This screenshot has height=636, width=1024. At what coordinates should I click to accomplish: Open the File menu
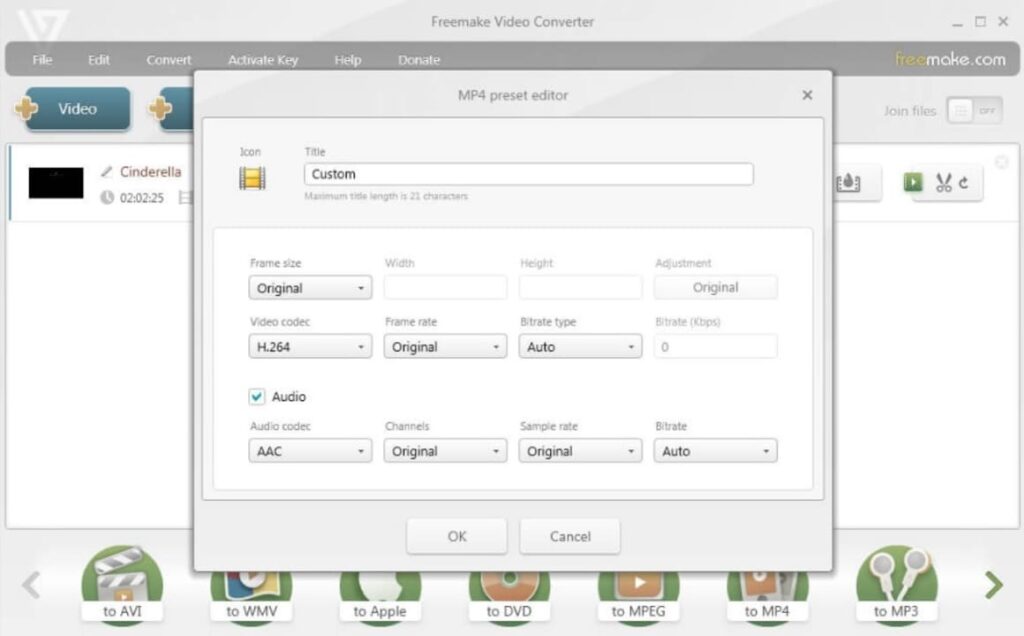tap(42, 60)
